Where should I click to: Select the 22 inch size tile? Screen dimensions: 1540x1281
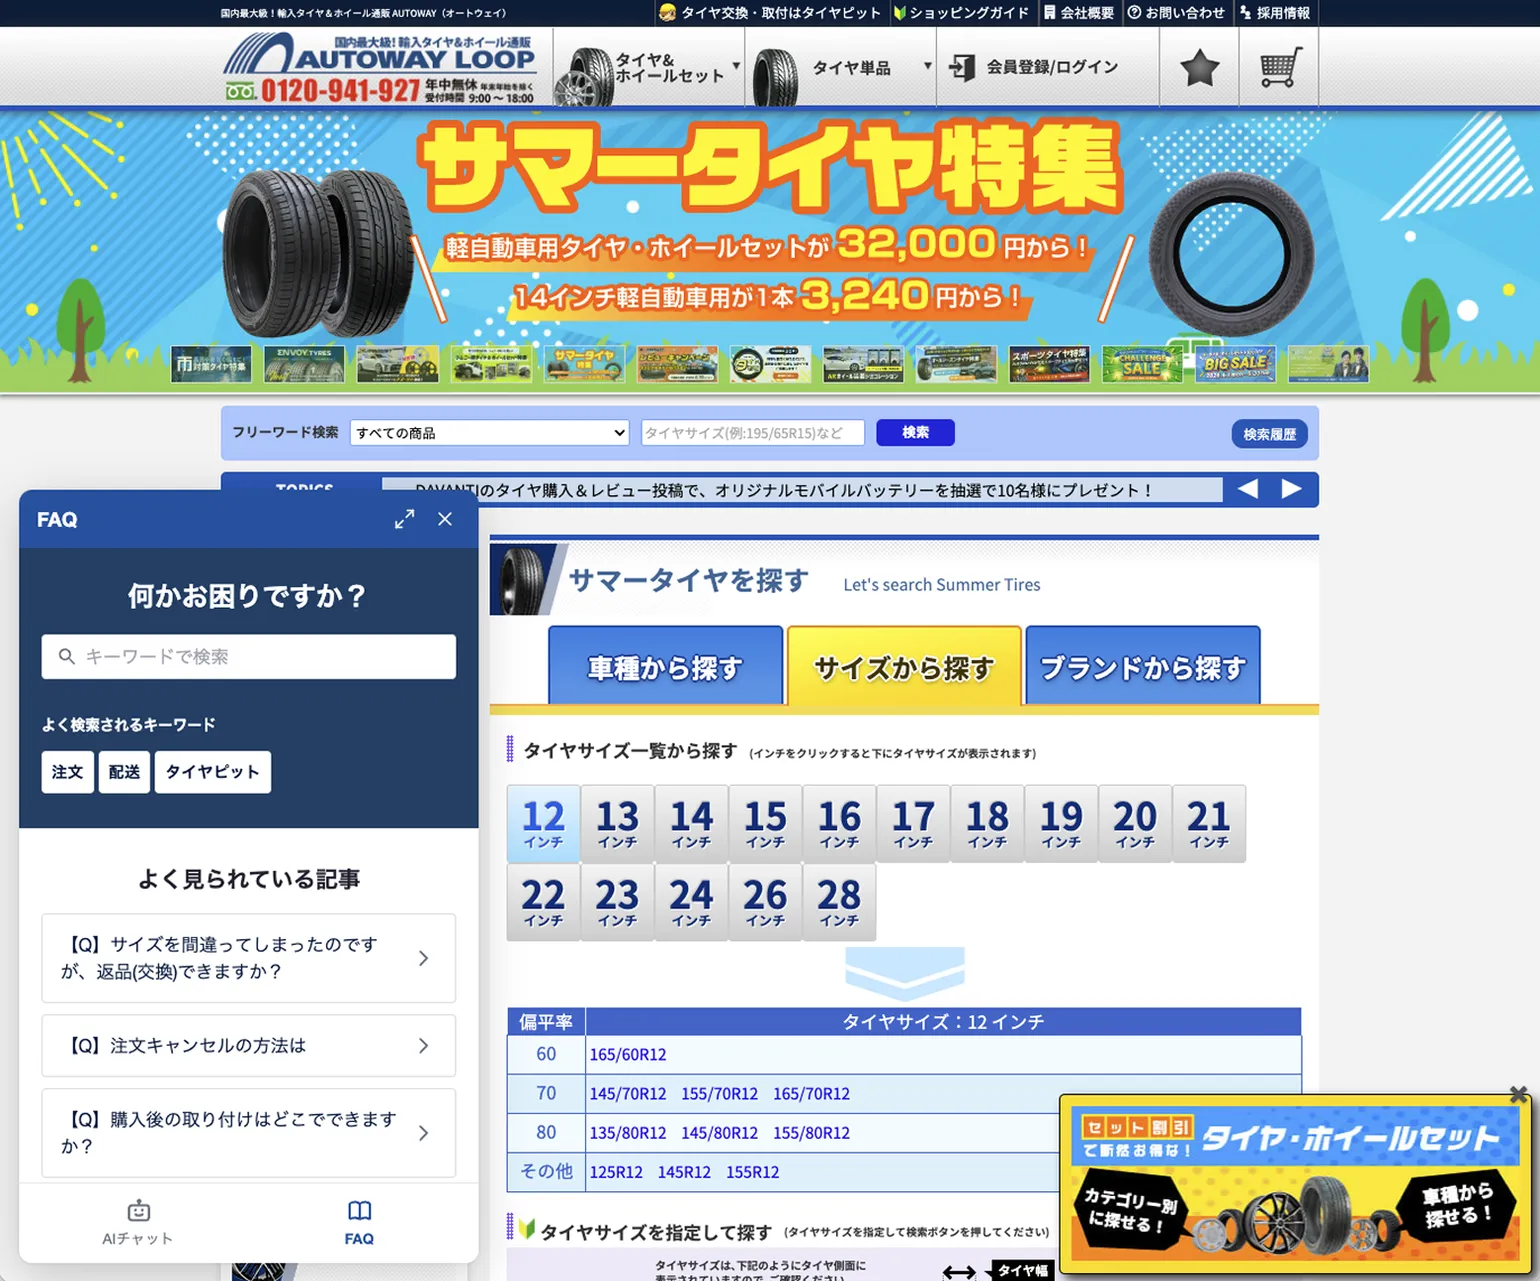point(543,902)
